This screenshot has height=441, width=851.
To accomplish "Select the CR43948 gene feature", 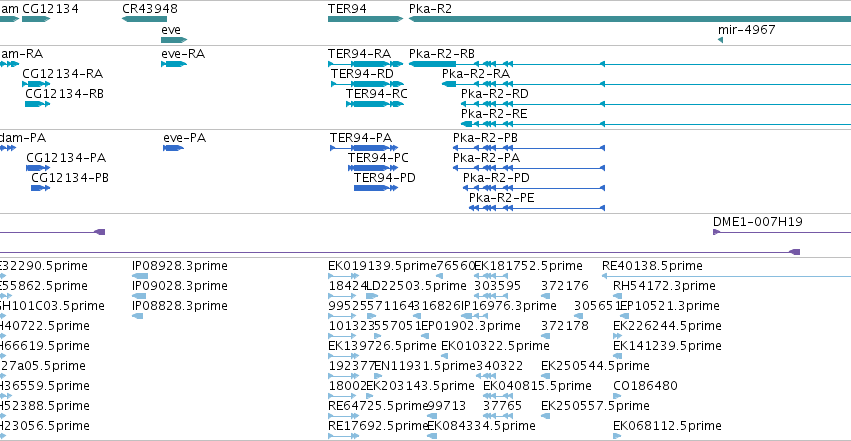I will pyautogui.click(x=144, y=19).
